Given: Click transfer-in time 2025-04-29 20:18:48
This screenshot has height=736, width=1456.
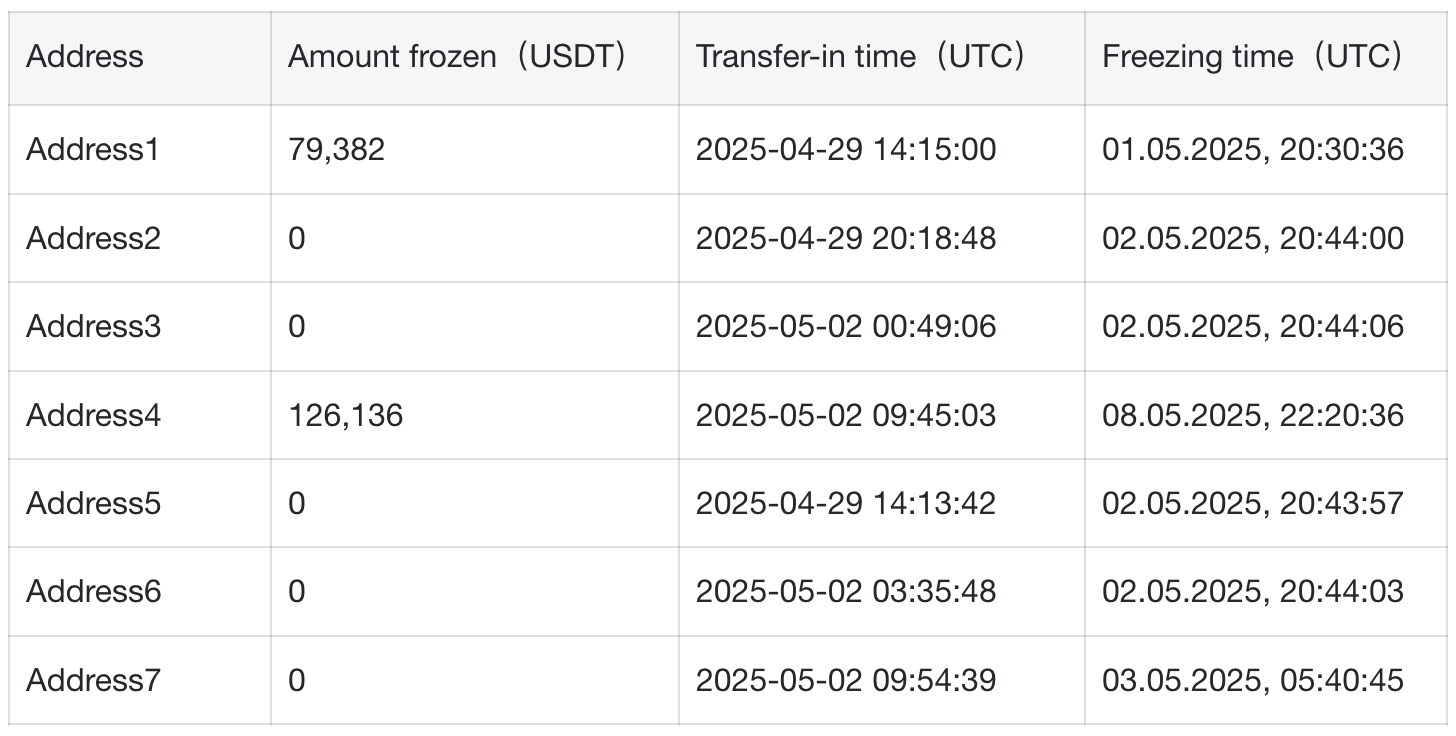Looking at the screenshot, I should 846,238.
